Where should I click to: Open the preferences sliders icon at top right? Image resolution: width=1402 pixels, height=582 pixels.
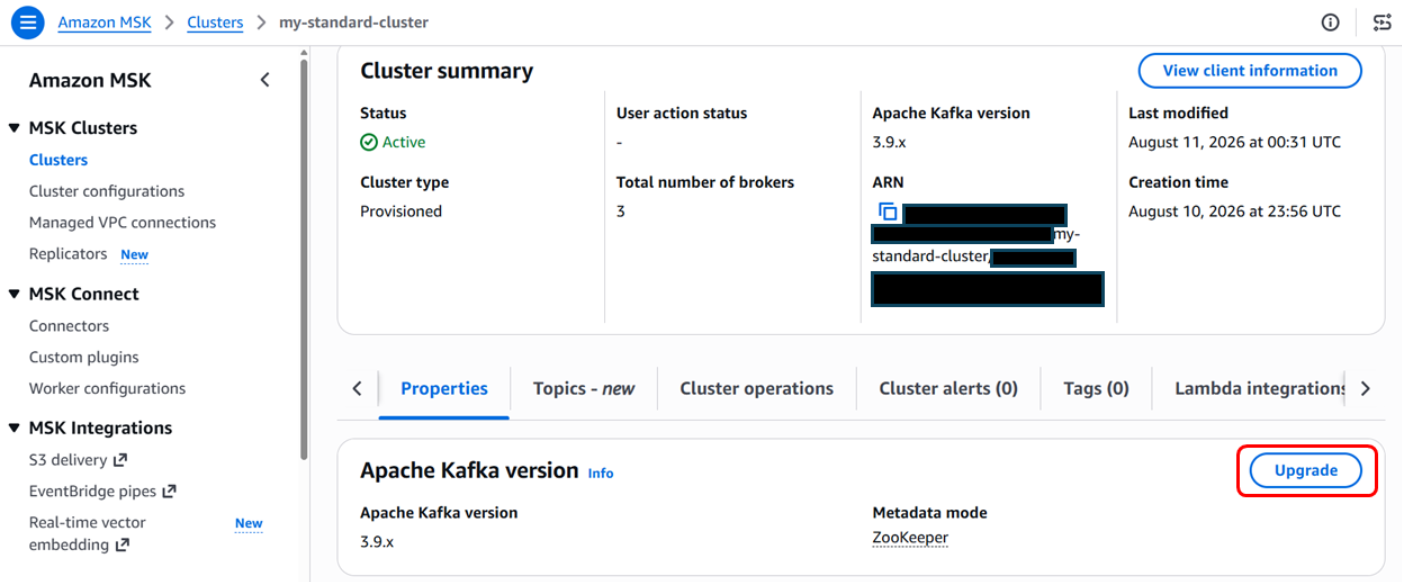pos(1382,22)
